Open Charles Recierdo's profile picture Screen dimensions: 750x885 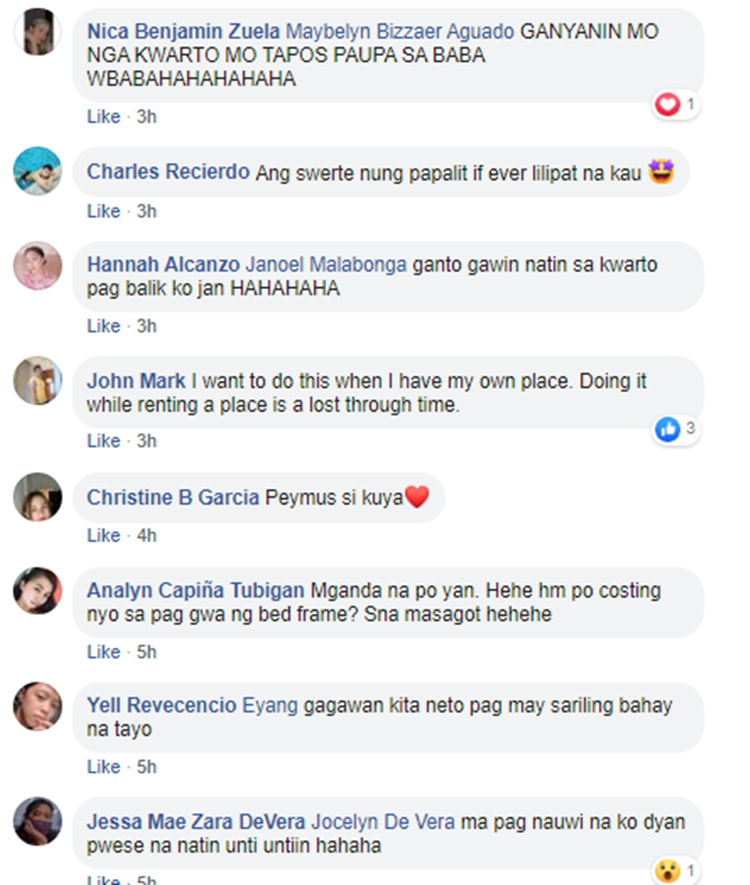[x=38, y=171]
